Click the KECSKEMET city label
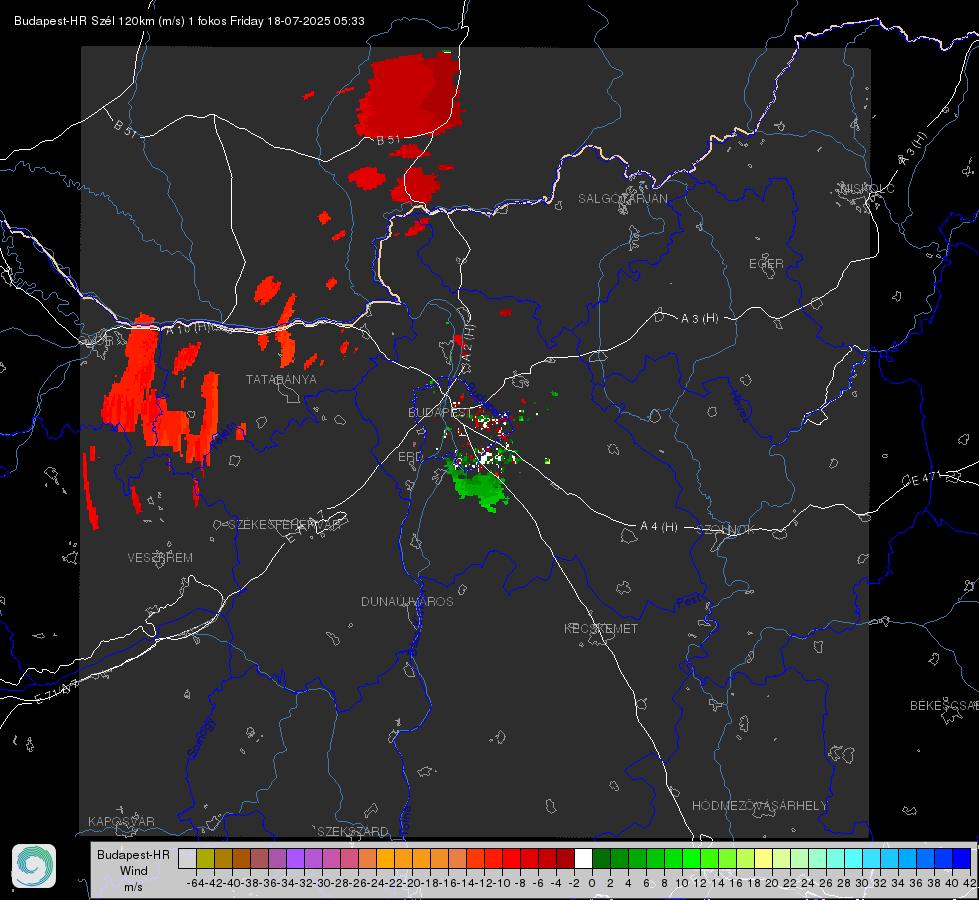979x900 pixels. pyautogui.click(x=601, y=628)
